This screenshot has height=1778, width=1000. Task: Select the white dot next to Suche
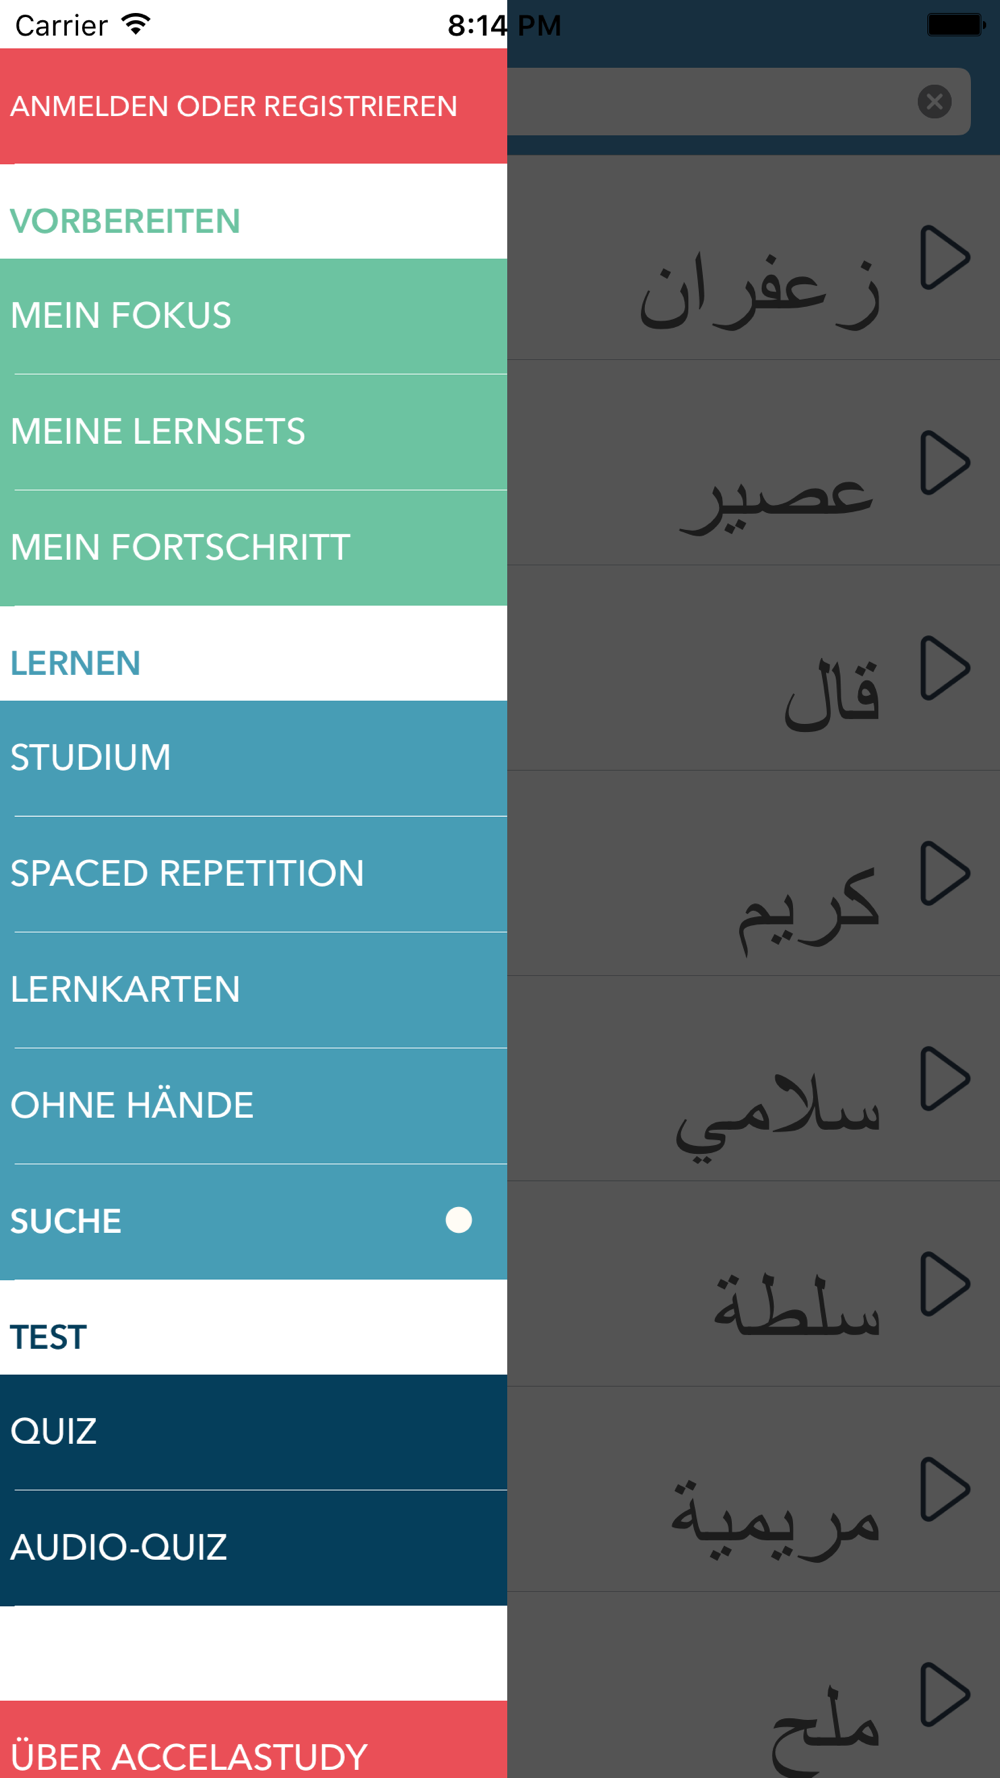459,1220
